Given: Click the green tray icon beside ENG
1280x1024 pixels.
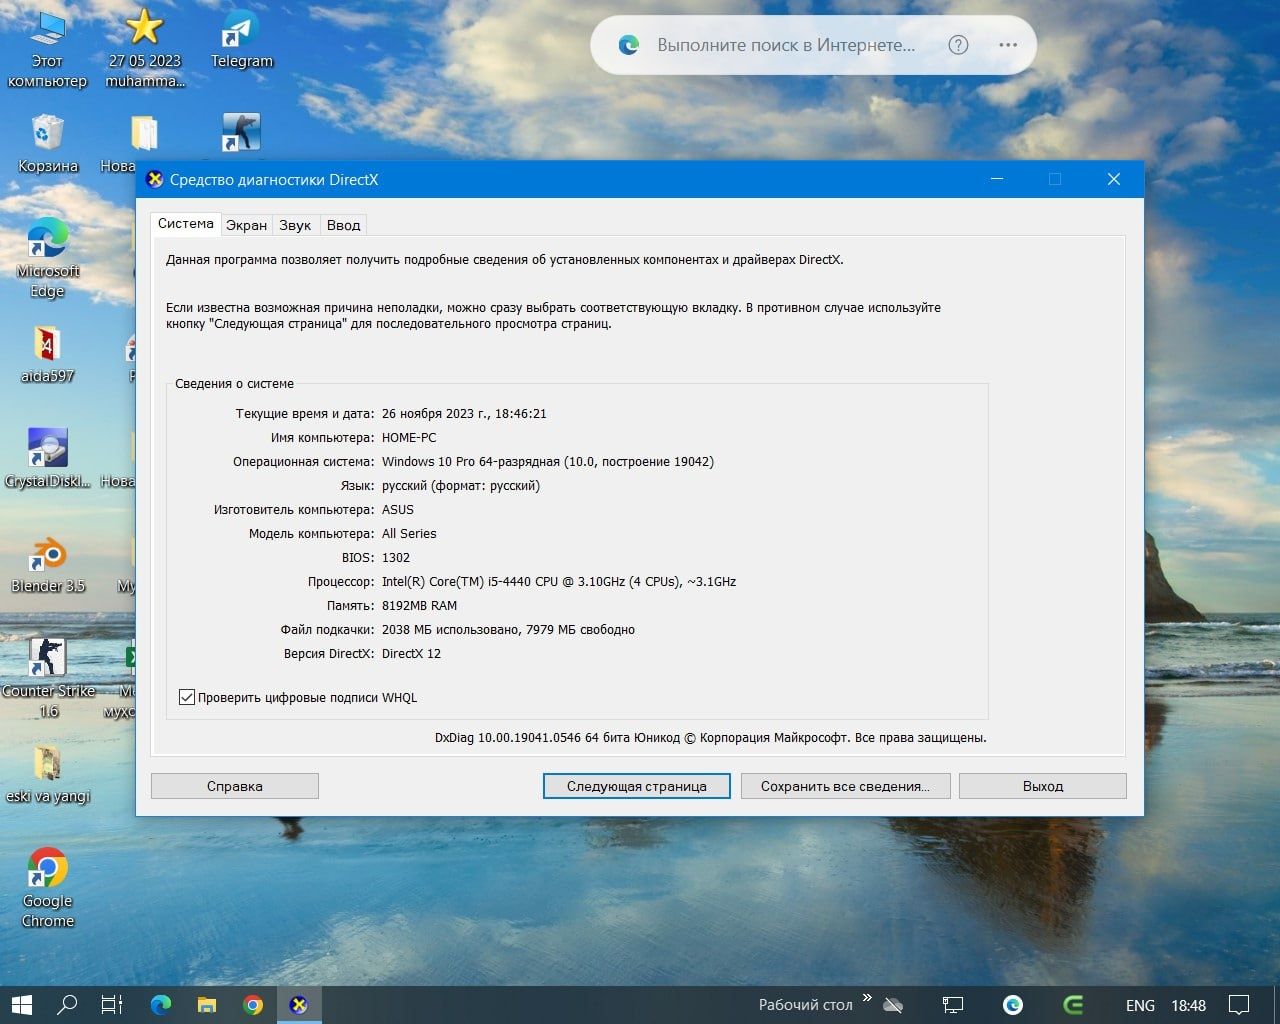Looking at the screenshot, I should tap(1073, 1005).
